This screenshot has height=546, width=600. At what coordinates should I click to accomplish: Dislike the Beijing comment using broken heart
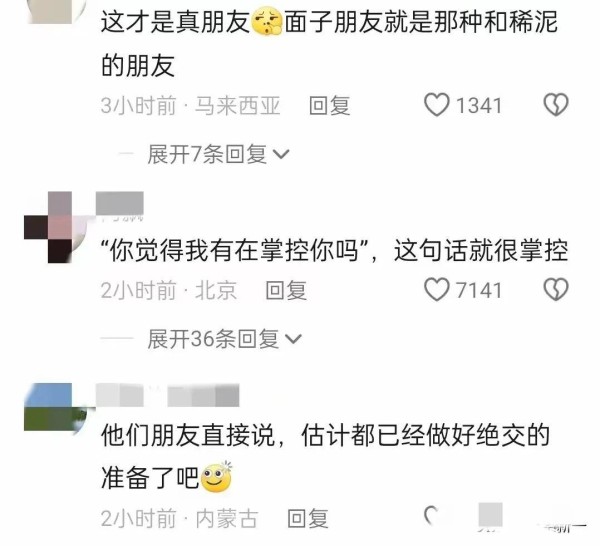coord(556,289)
